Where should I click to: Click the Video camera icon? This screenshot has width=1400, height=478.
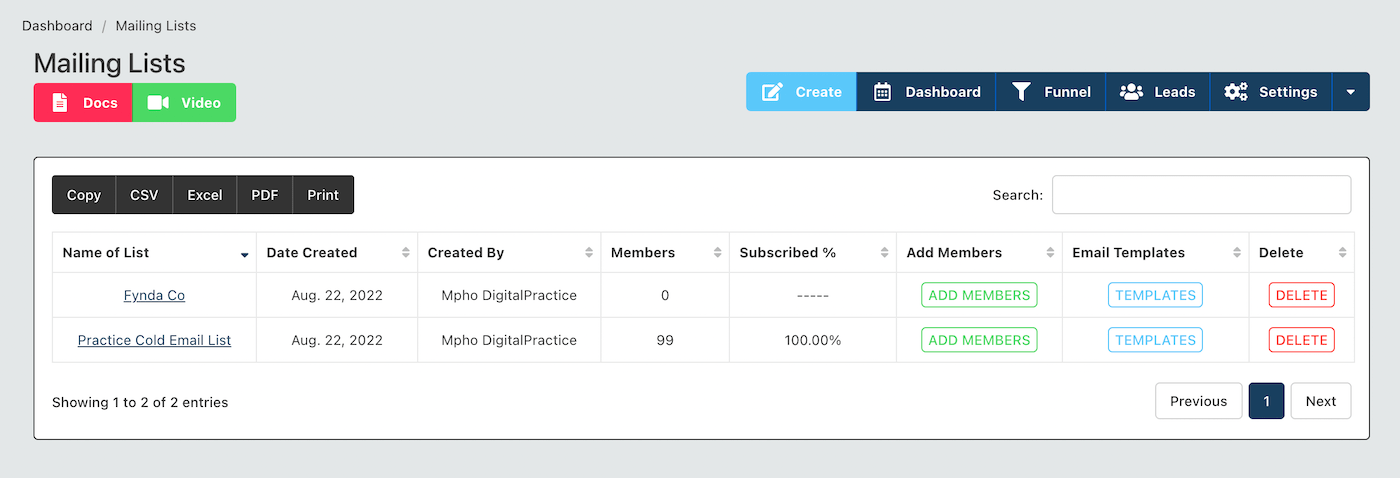[158, 103]
